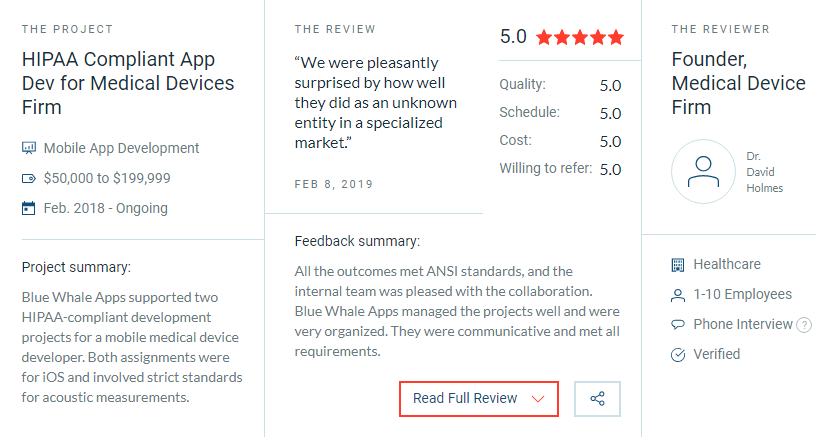Screen dimensions: 827x437
Task: Click the chevron arrow in Read Full Review
Action: (x=538, y=399)
